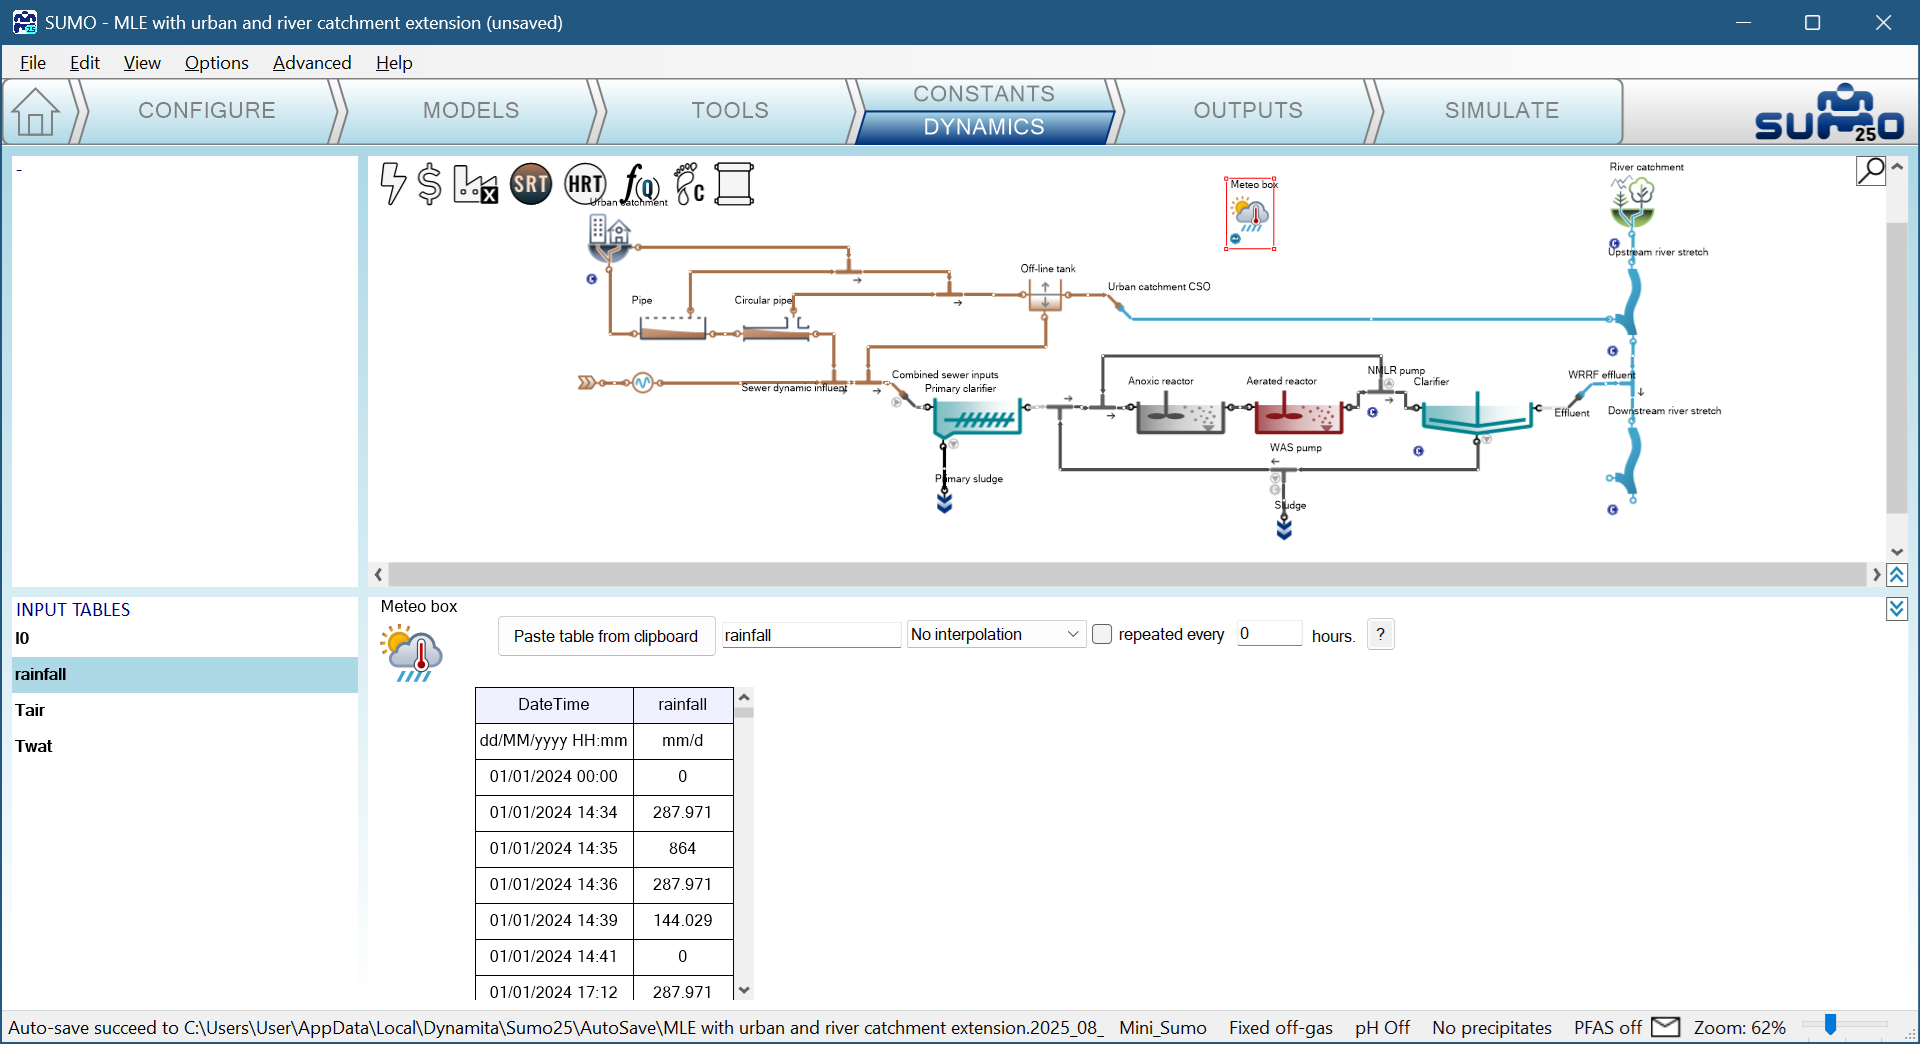
Task: Click the HRT calculation icon
Action: (585, 184)
